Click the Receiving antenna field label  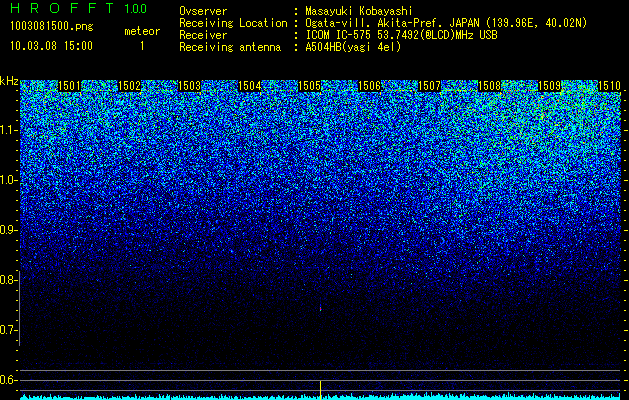pos(230,47)
